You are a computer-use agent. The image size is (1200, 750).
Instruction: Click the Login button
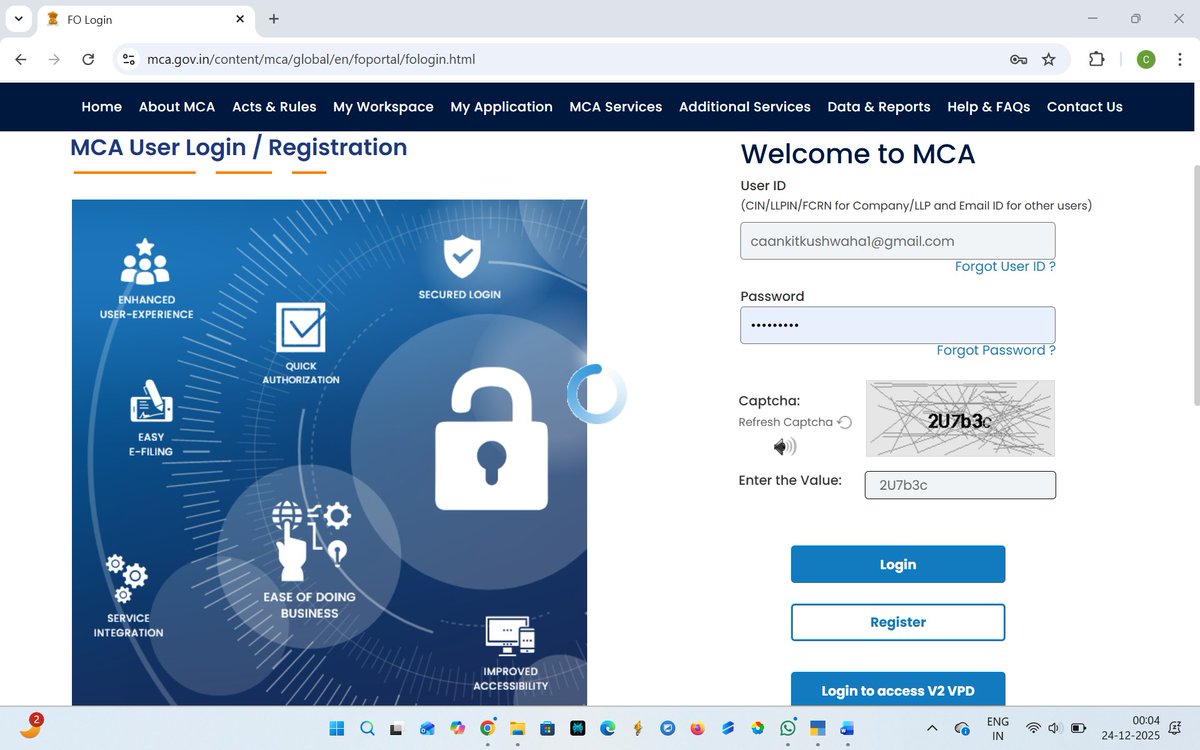[898, 564]
